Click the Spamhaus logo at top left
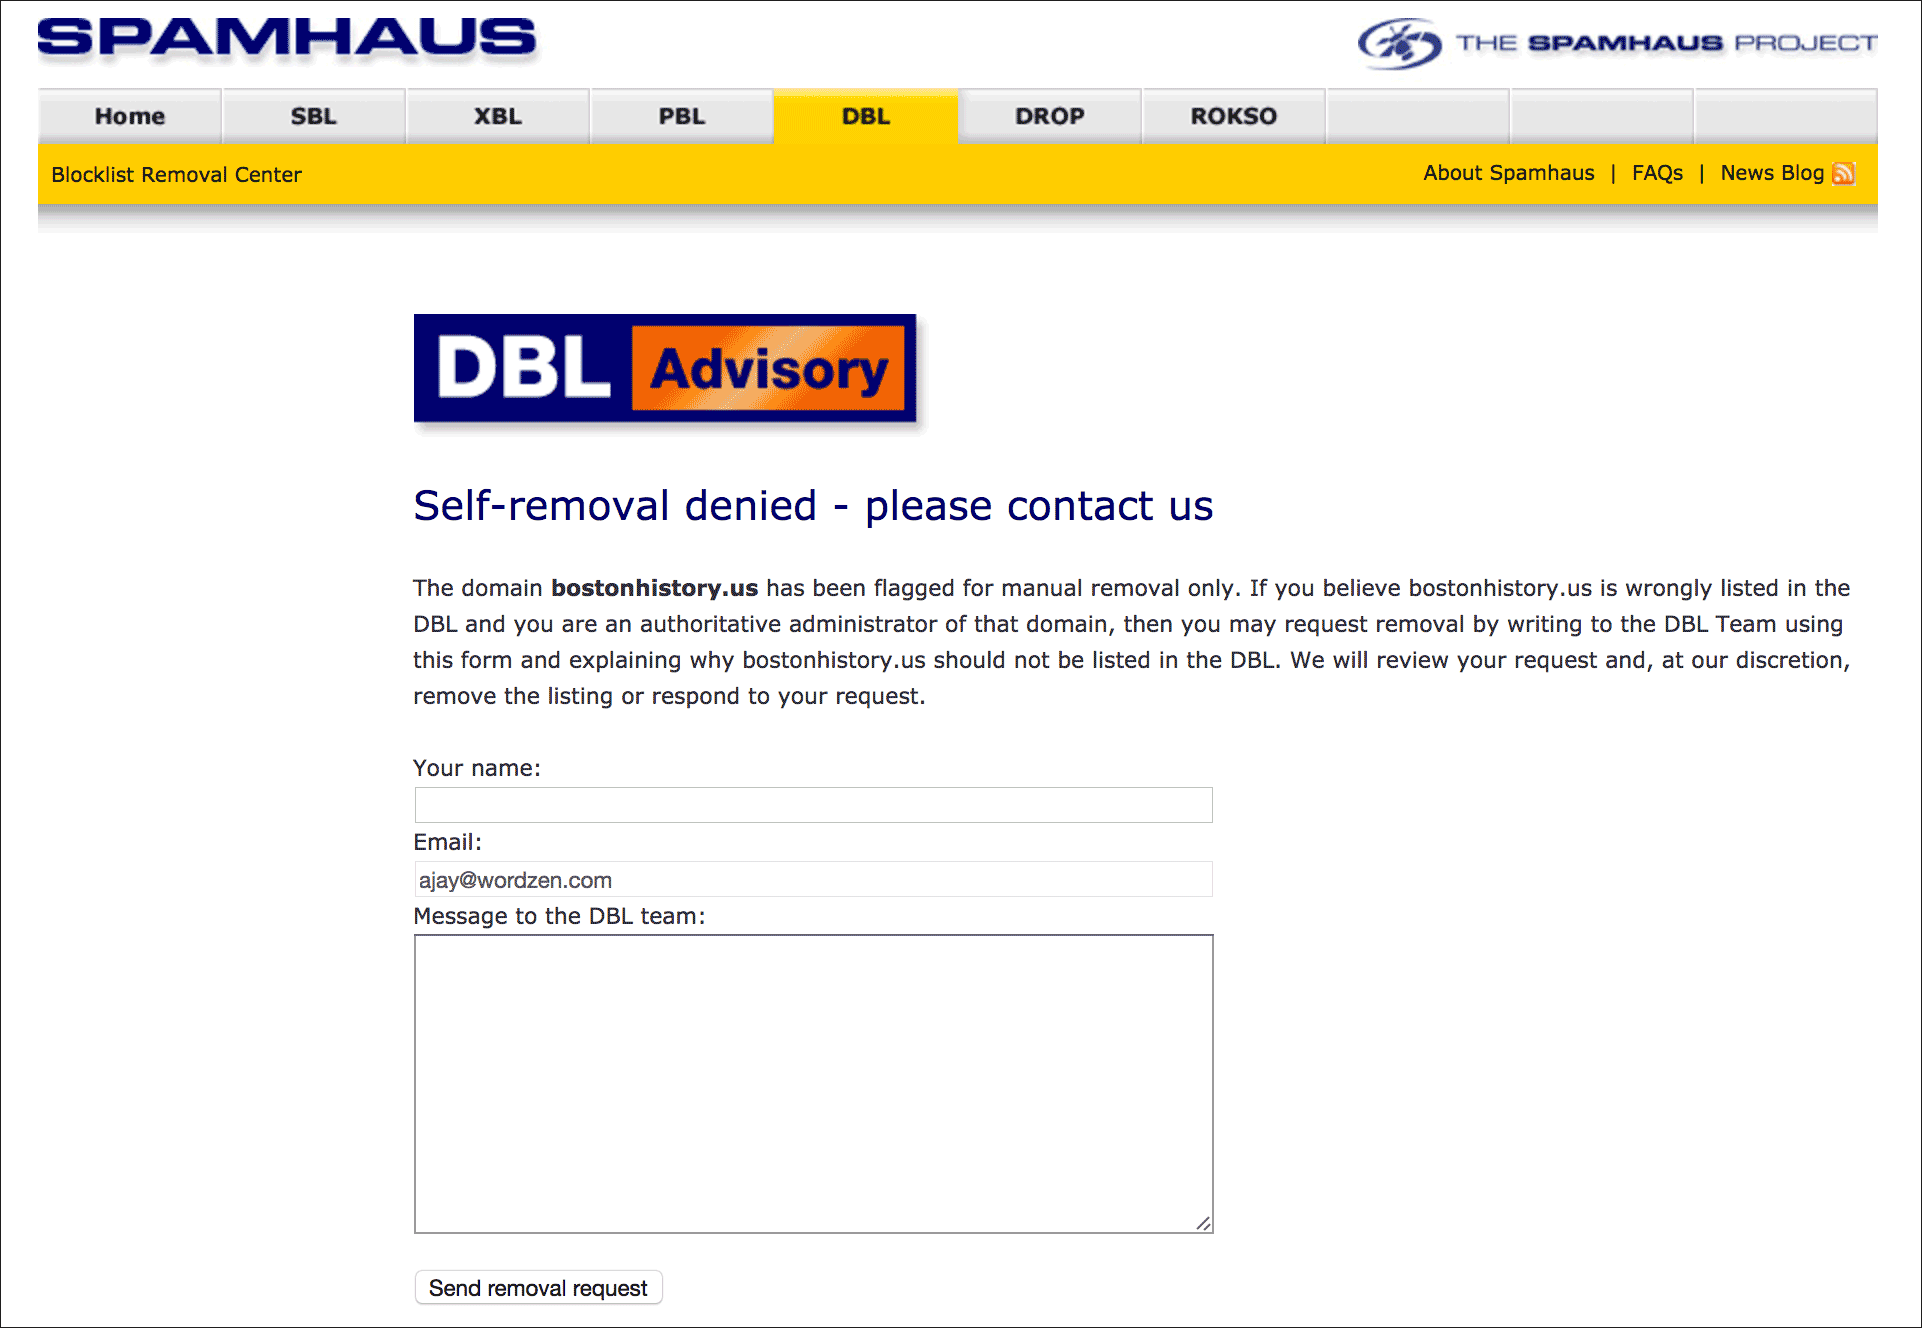This screenshot has height=1328, width=1922. (286, 38)
